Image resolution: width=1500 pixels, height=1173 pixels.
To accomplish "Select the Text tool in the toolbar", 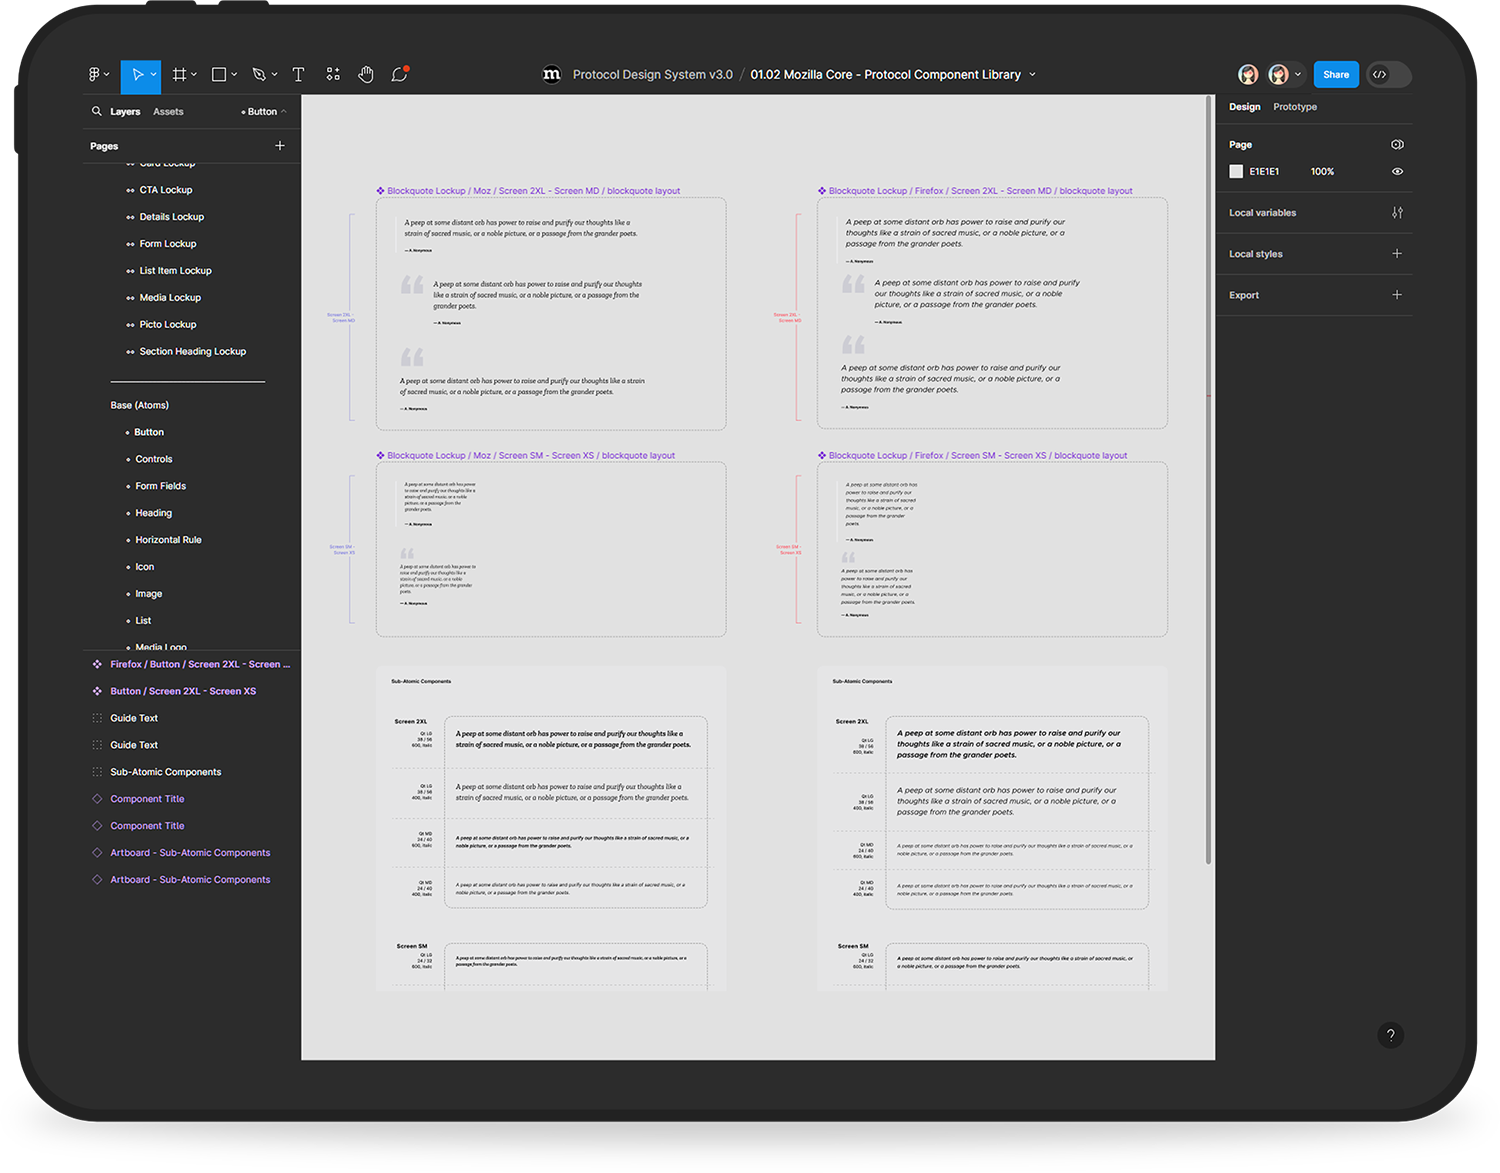I will click(298, 75).
